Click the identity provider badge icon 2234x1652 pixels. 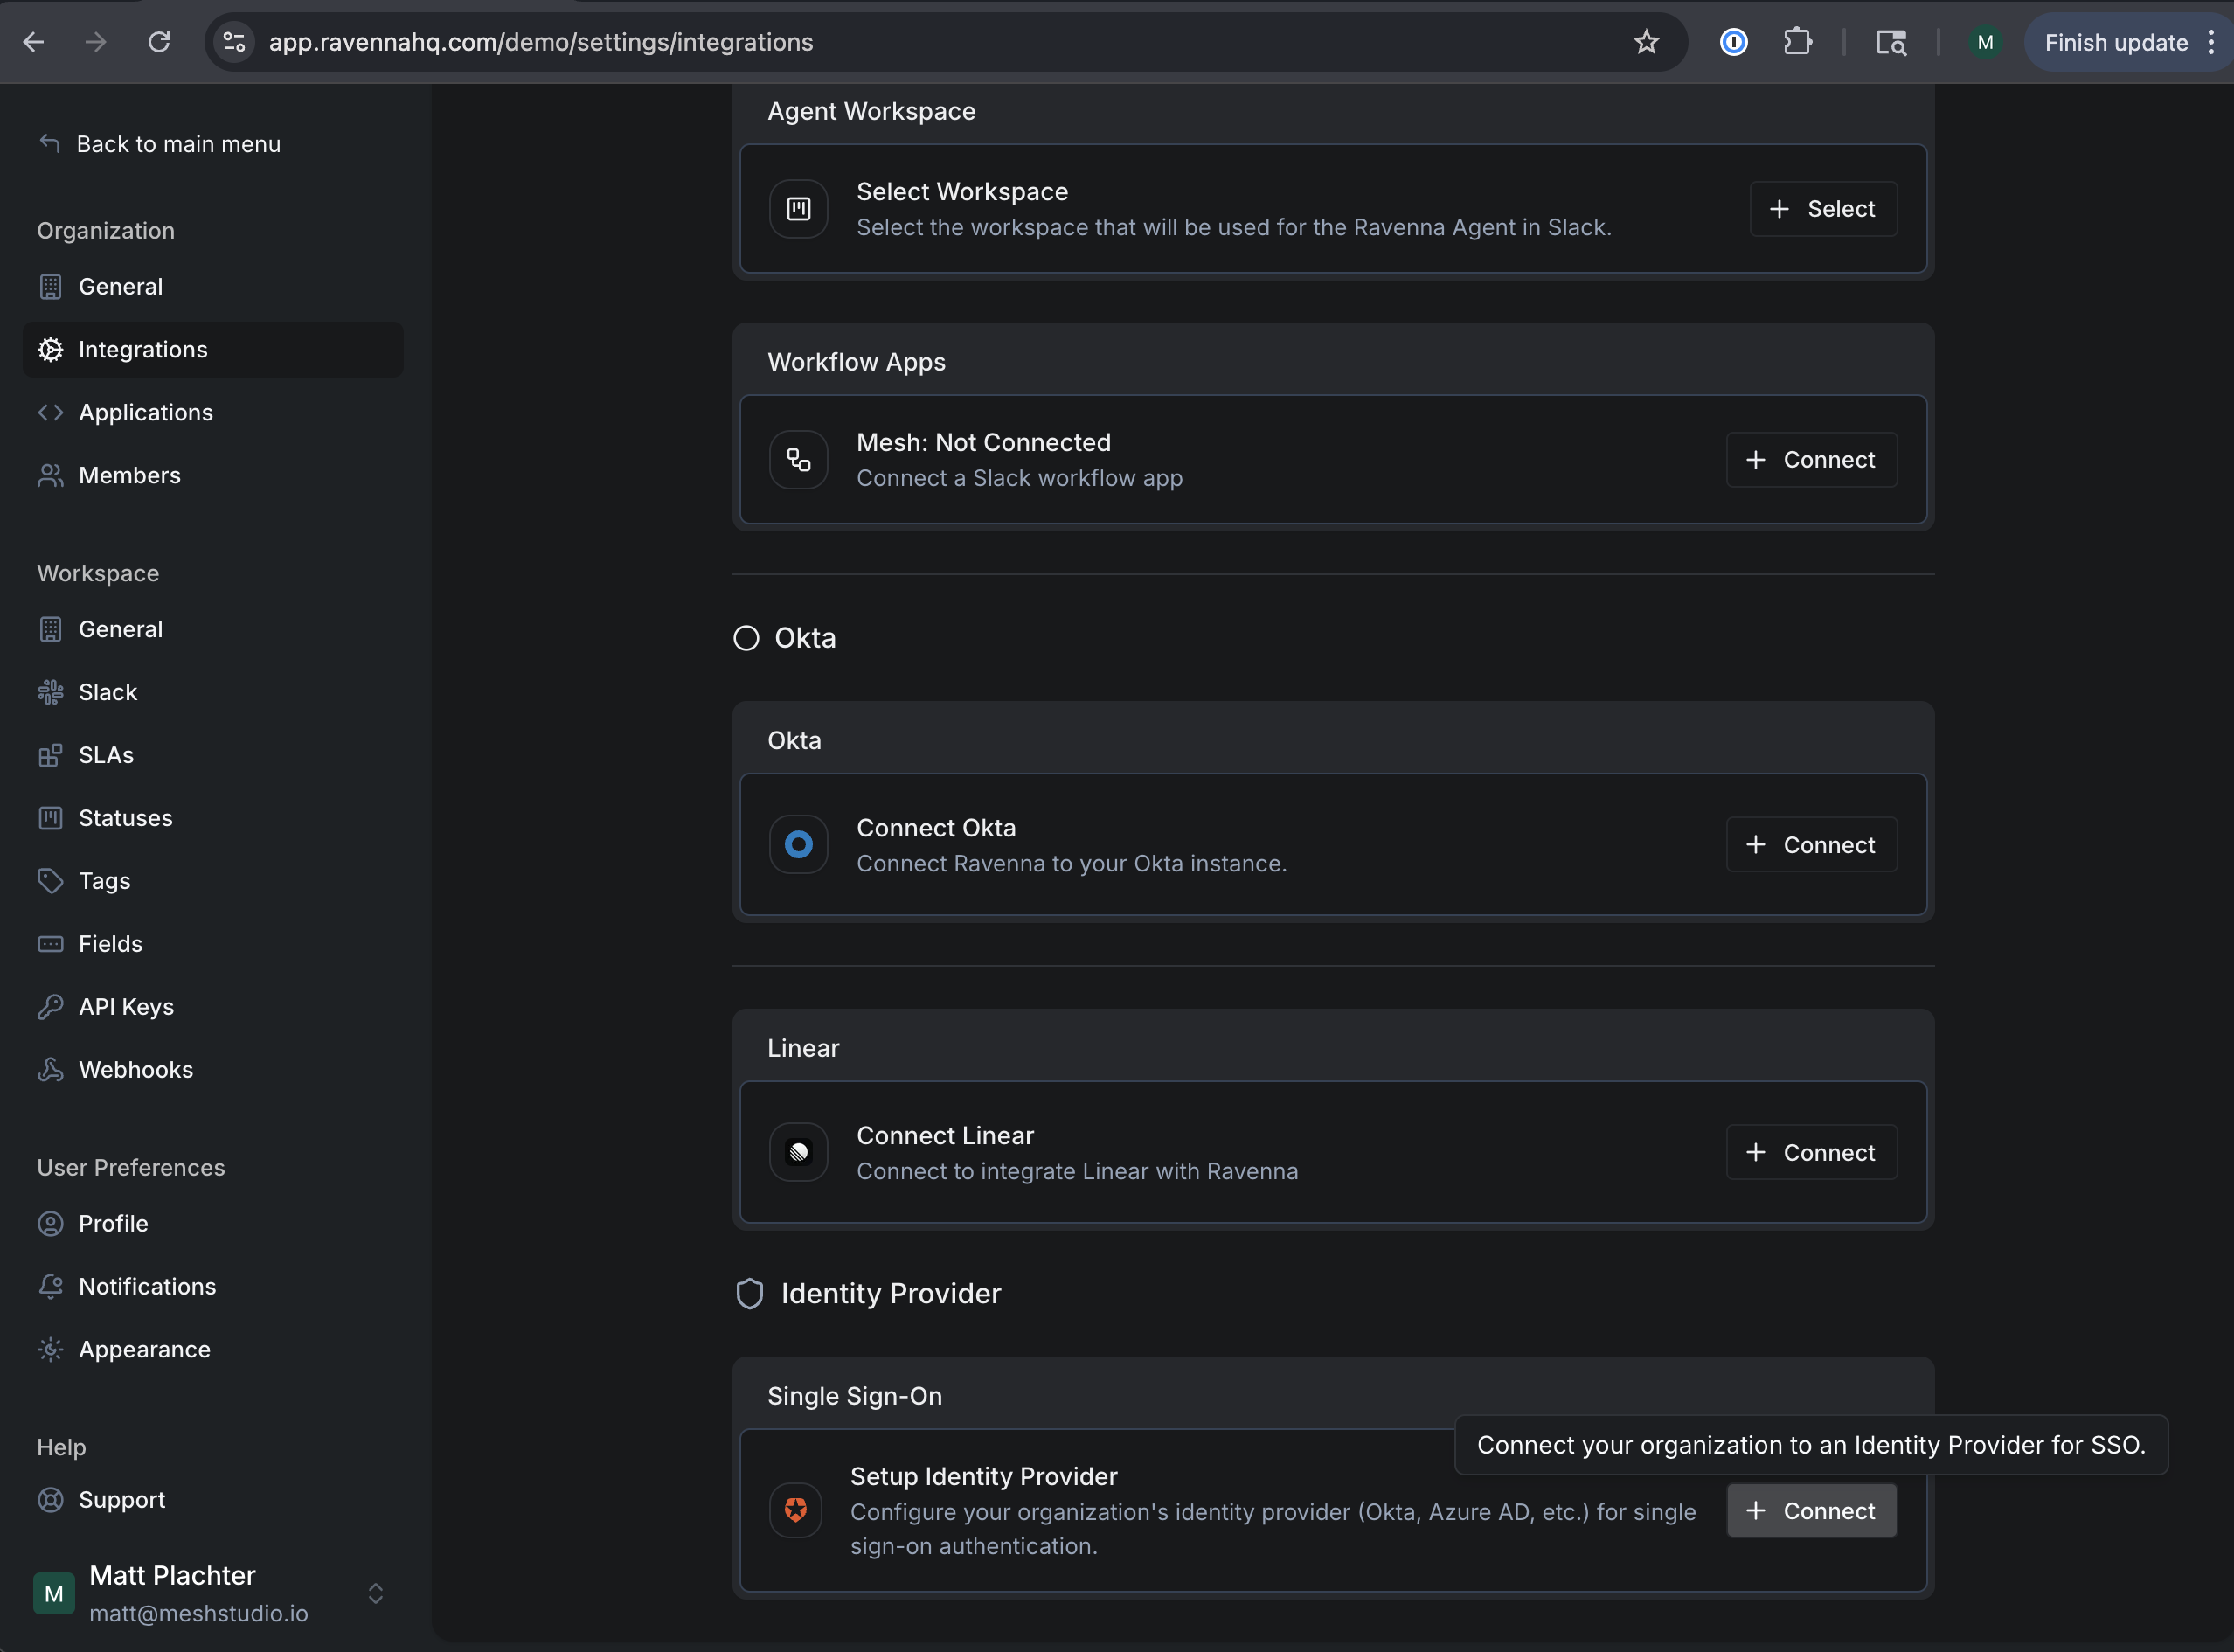pyautogui.click(x=796, y=1510)
